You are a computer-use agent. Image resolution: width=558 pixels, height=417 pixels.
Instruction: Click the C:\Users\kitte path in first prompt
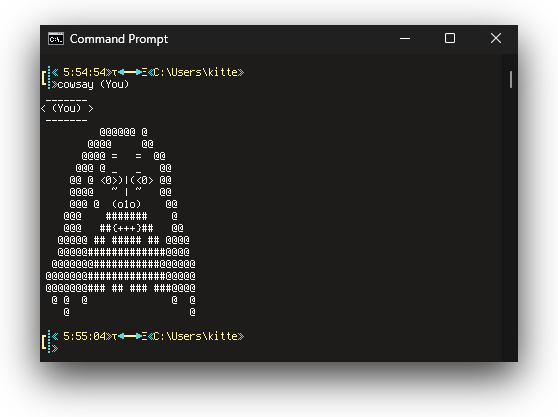196,72
